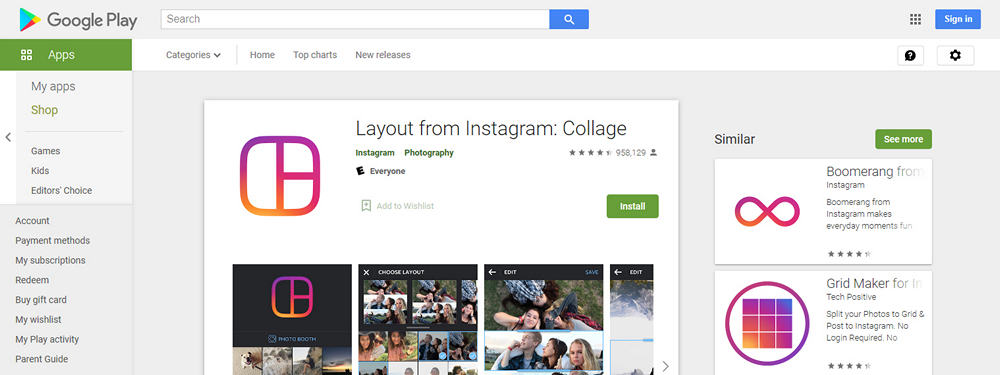Click the Add to Wishlist bookmark icon
This screenshot has height=375, width=1000.
tap(366, 205)
